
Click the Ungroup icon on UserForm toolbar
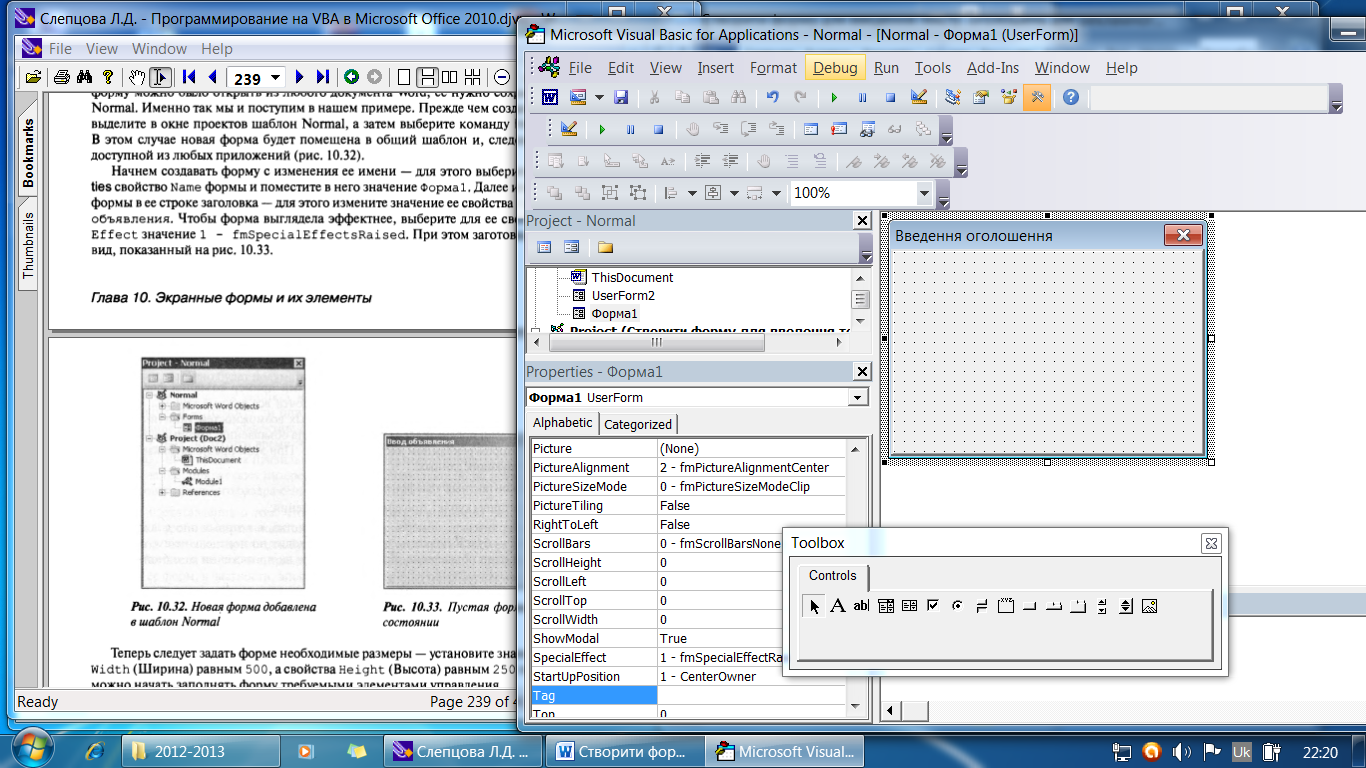[638, 193]
